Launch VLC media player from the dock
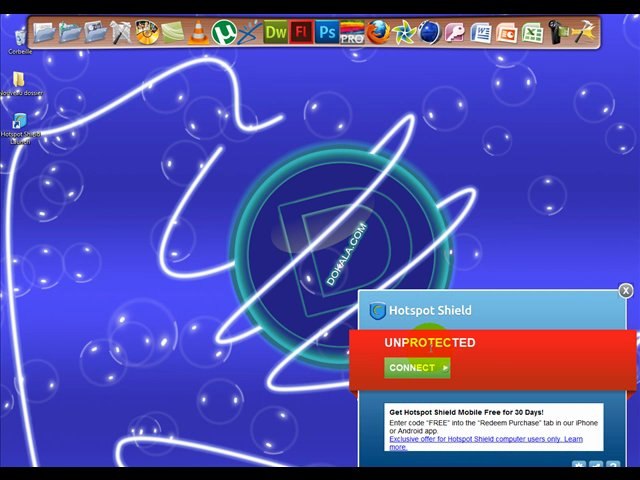Screen dimensions: 640x480 (198, 32)
